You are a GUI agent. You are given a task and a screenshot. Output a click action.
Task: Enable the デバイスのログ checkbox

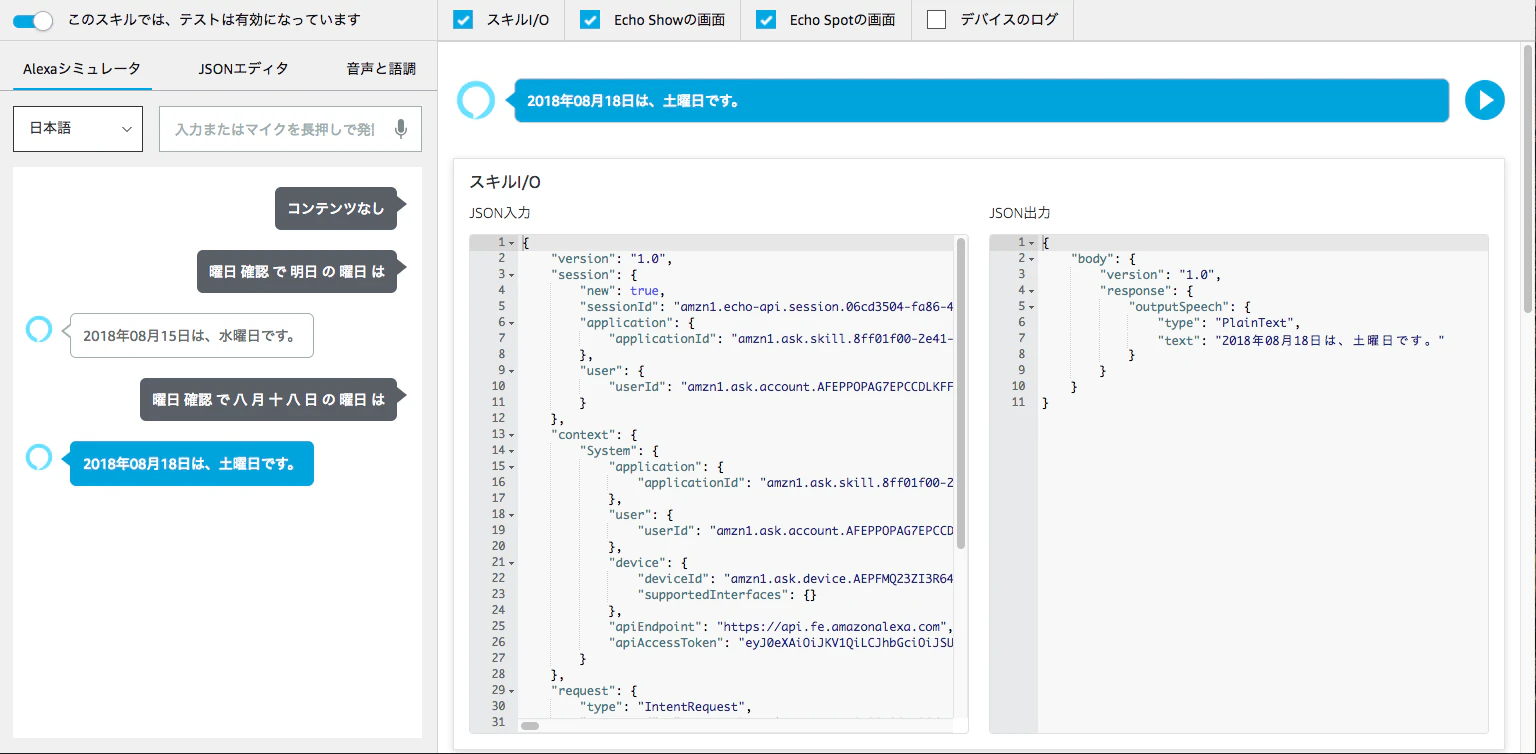(937, 20)
